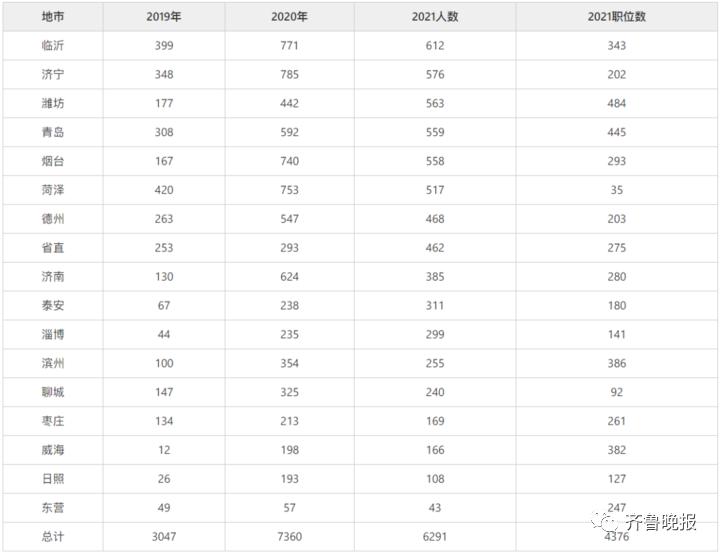Click the 威海 2019 value 12
The image size is (720, 554).
pyautogui.click(x=164, y=450)
